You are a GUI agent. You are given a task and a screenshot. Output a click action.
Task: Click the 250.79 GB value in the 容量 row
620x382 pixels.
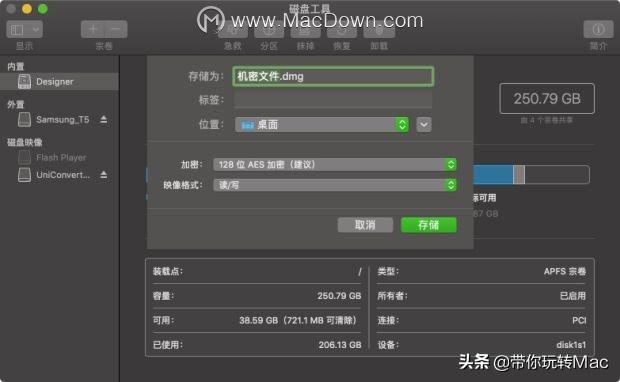point(339,296)
